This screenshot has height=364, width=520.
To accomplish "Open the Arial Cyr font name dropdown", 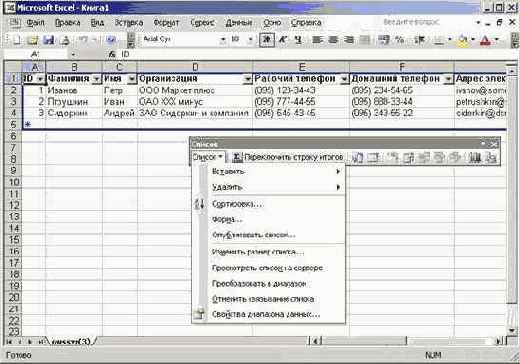I will point(223,40).
